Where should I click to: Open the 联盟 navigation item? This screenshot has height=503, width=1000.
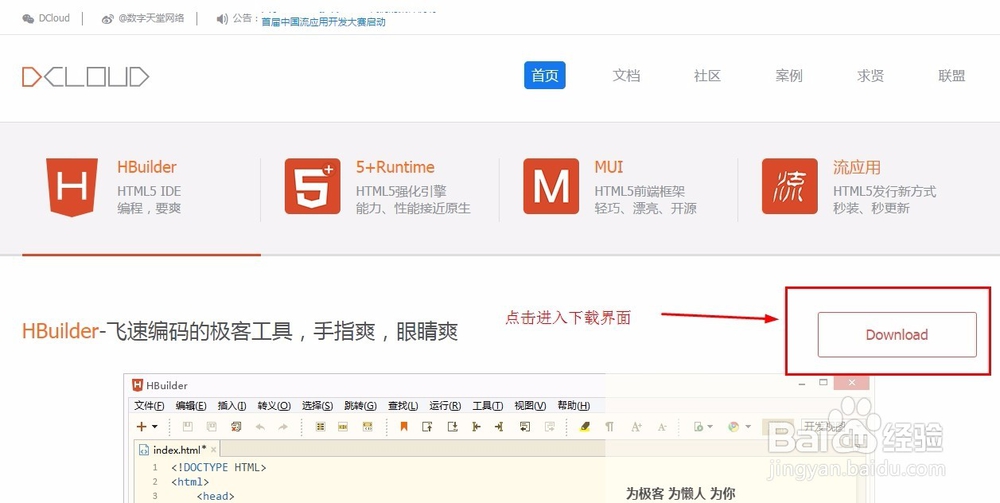click(x=952, y=76)
